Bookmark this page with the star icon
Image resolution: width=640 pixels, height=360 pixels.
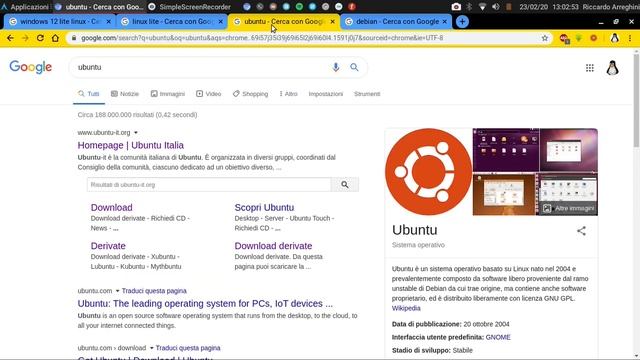coord(544,38)
